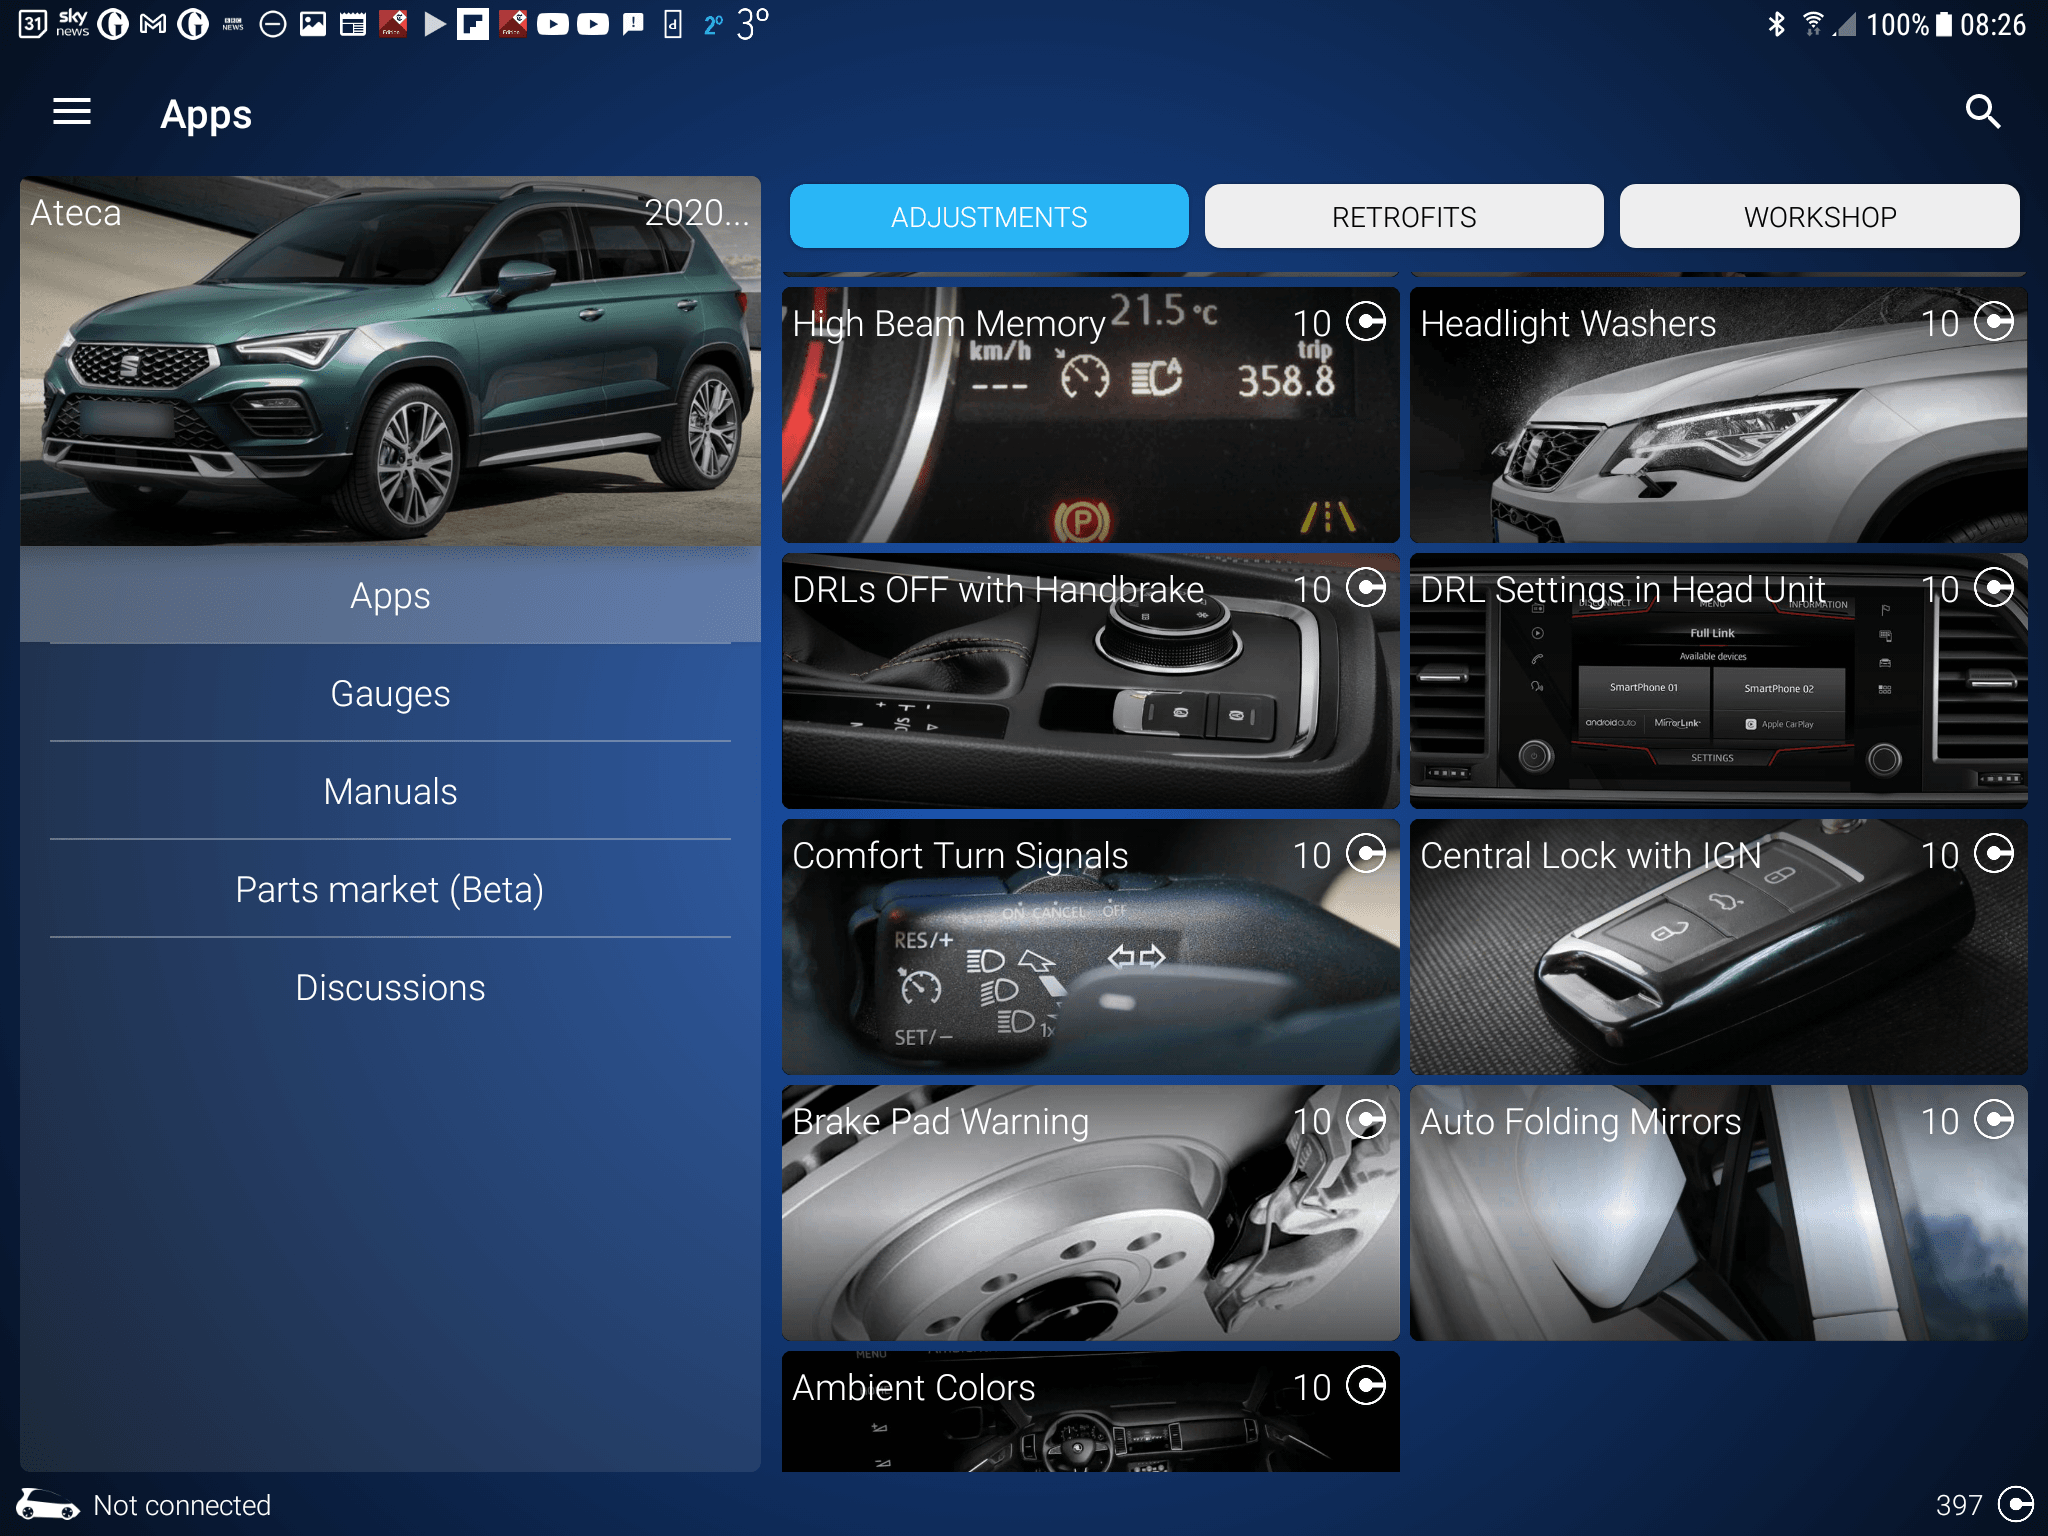The width and height of the screenshot is (2048, 1536).
Task: Tap the credits balance icon beside 397
Action: [x=2014, y=1504]
